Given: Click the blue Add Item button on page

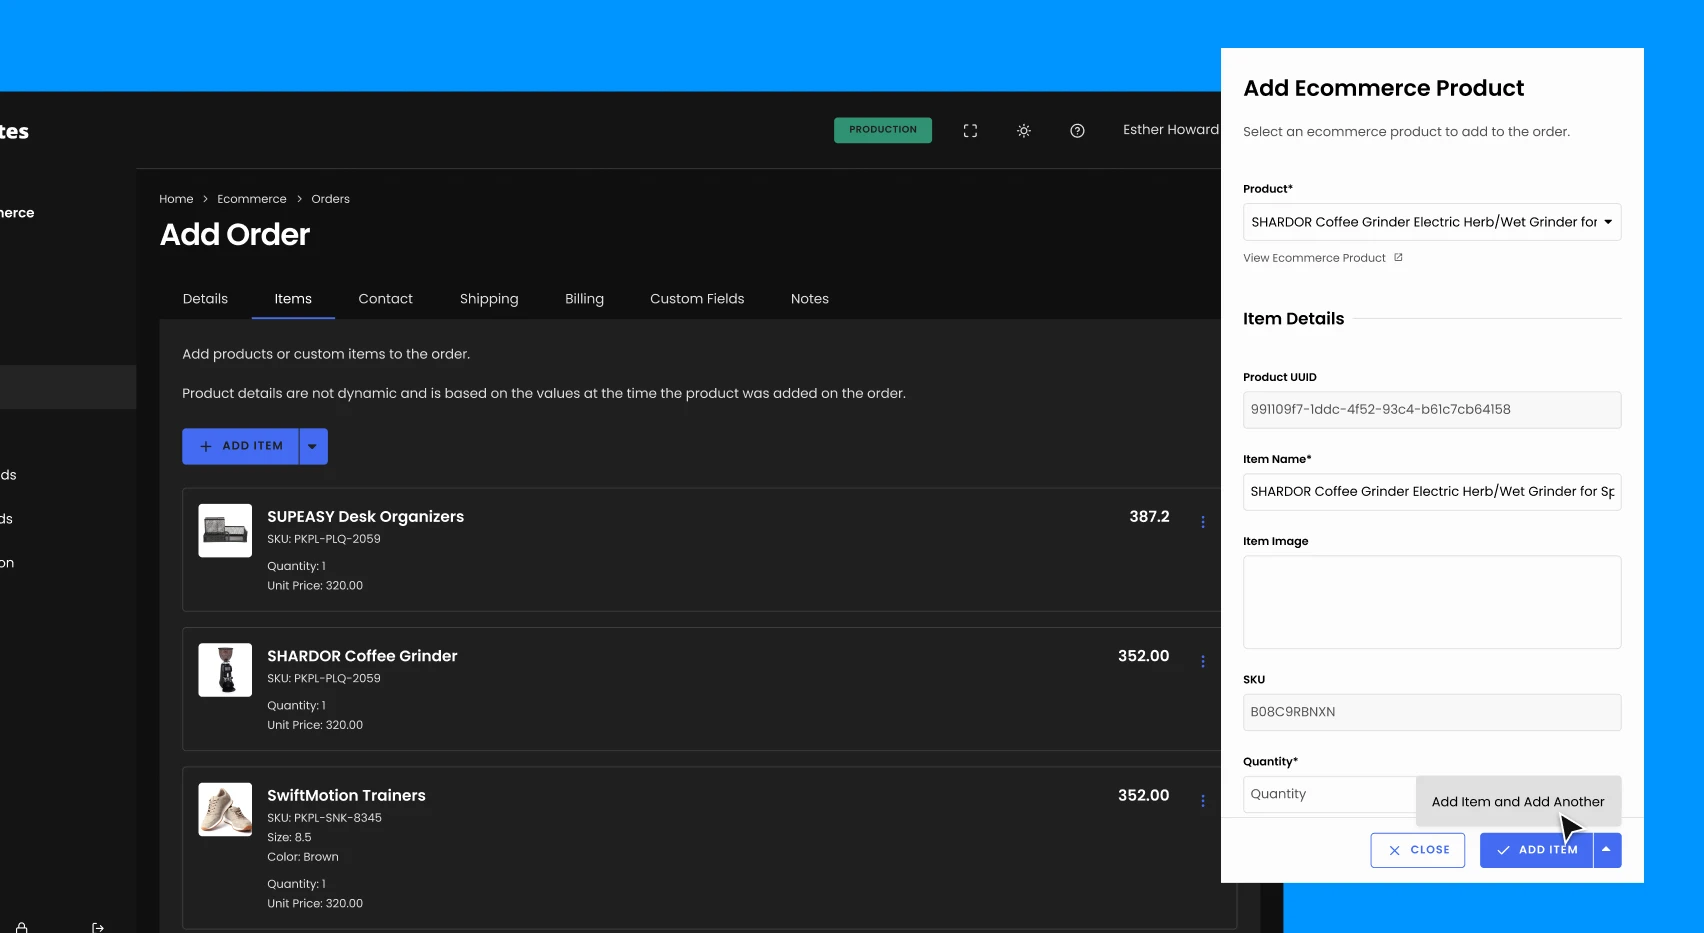Looking at the screenshot, I should pos(241,447).
